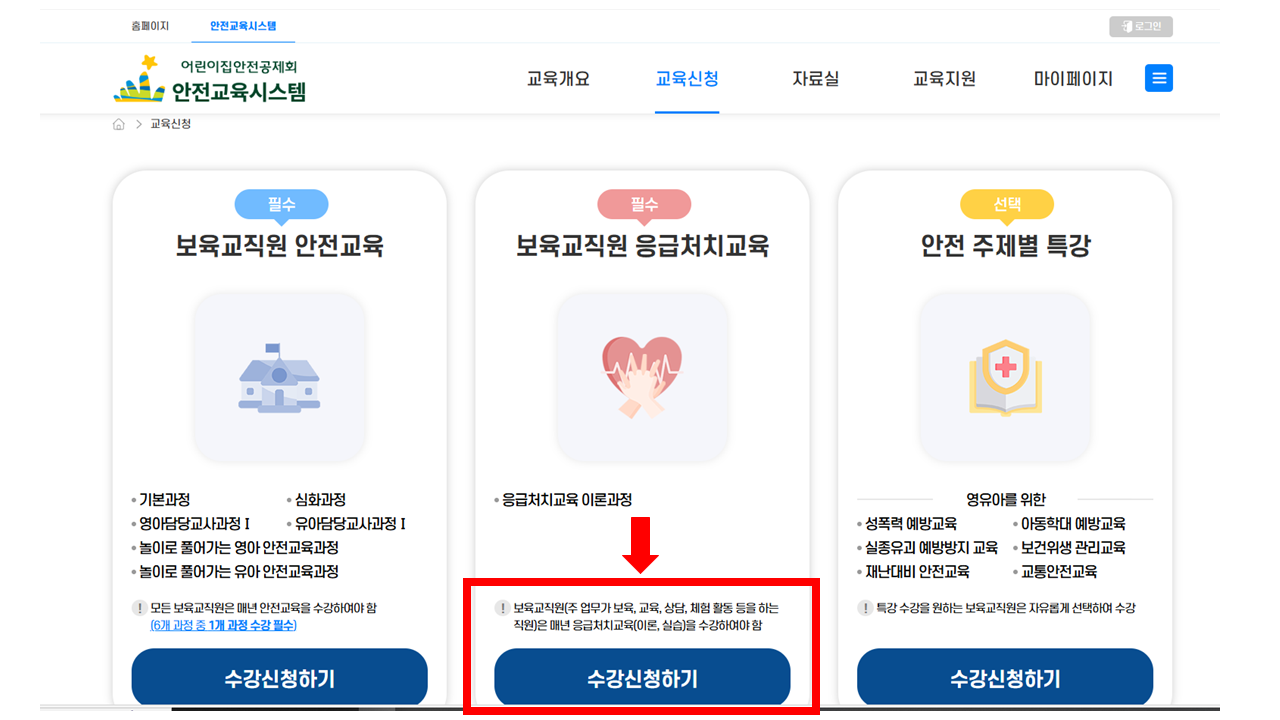Click 수강신청하기 under 응급처치교육

642,679
